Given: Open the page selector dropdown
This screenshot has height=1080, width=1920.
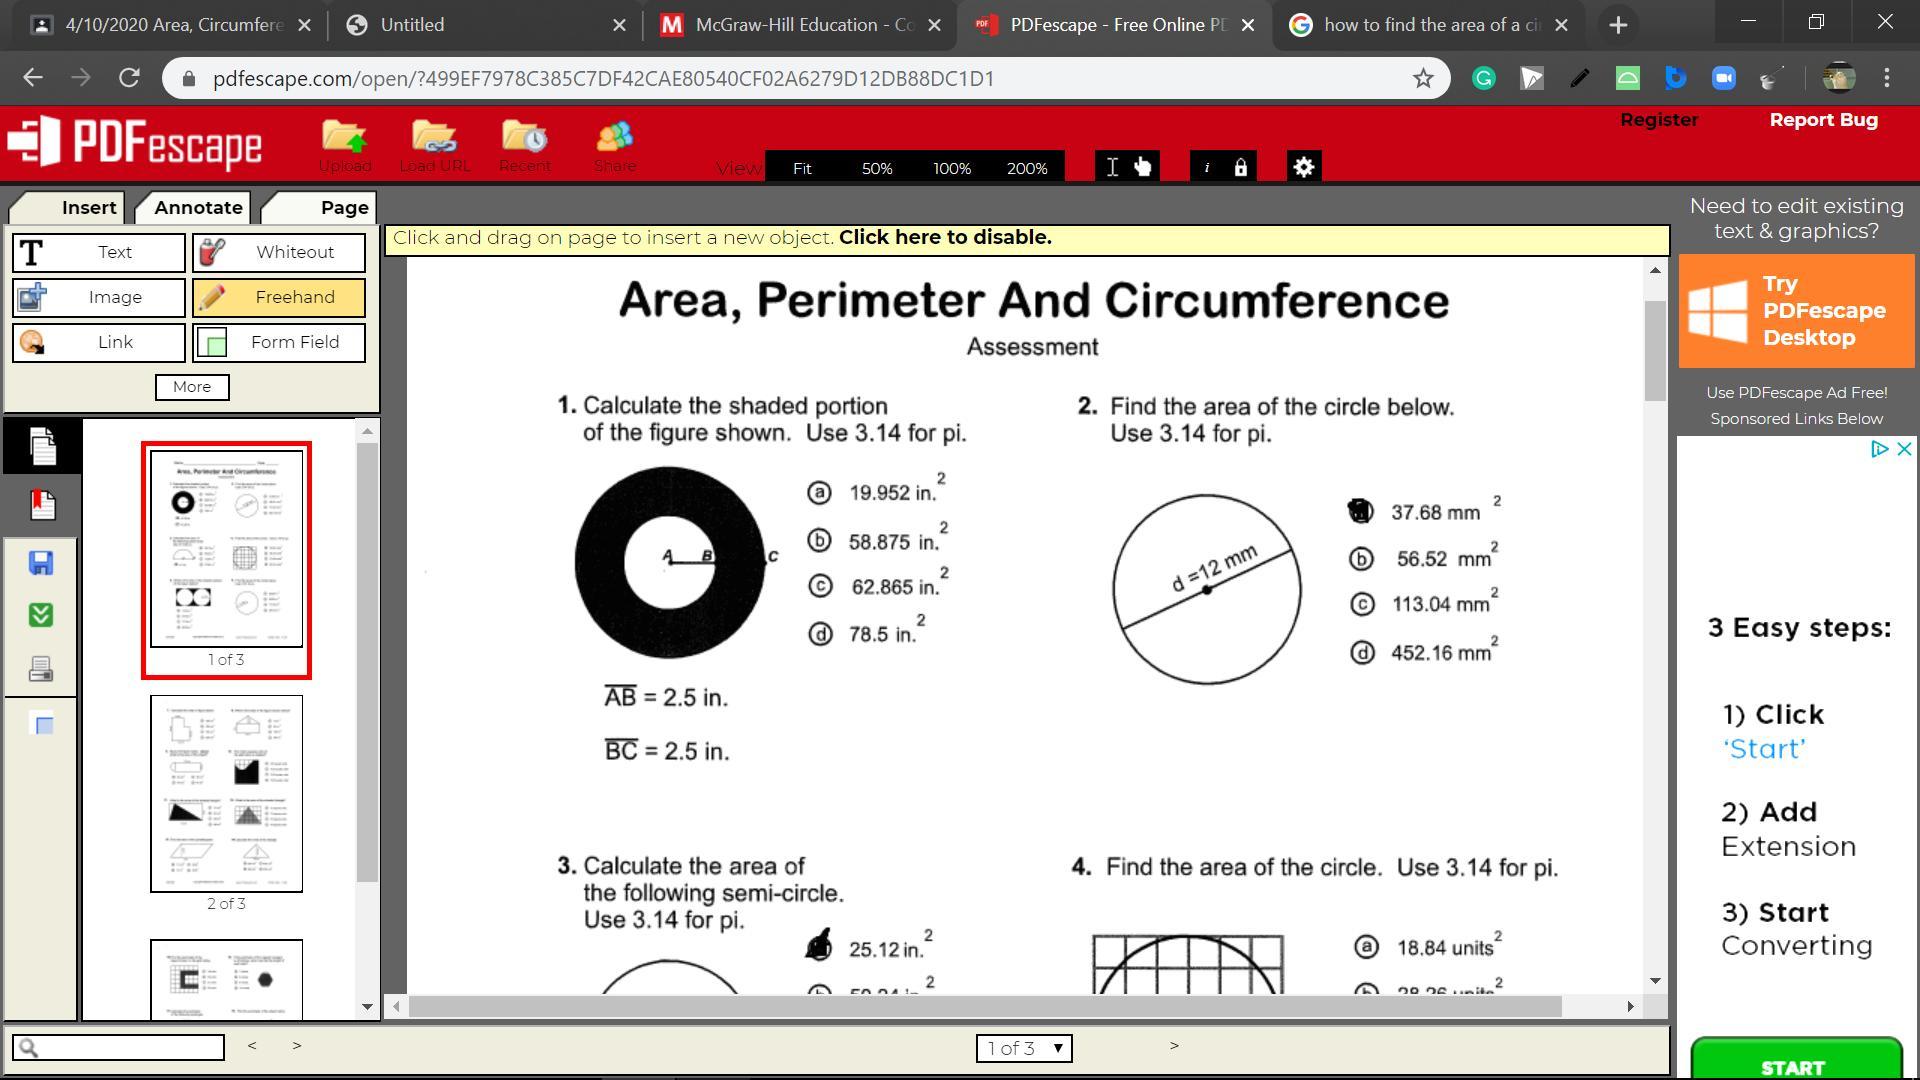Looking at the screenshot, I should click(x=1023, y=1048).
